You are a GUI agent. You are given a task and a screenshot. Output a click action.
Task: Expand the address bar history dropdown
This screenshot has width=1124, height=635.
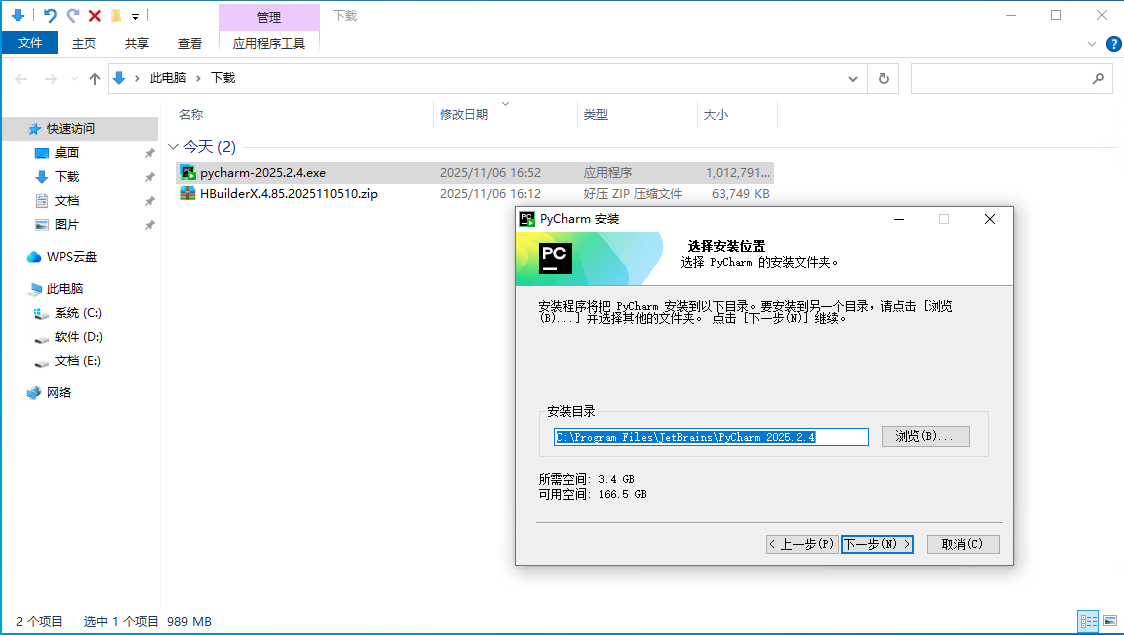point(853,78)
